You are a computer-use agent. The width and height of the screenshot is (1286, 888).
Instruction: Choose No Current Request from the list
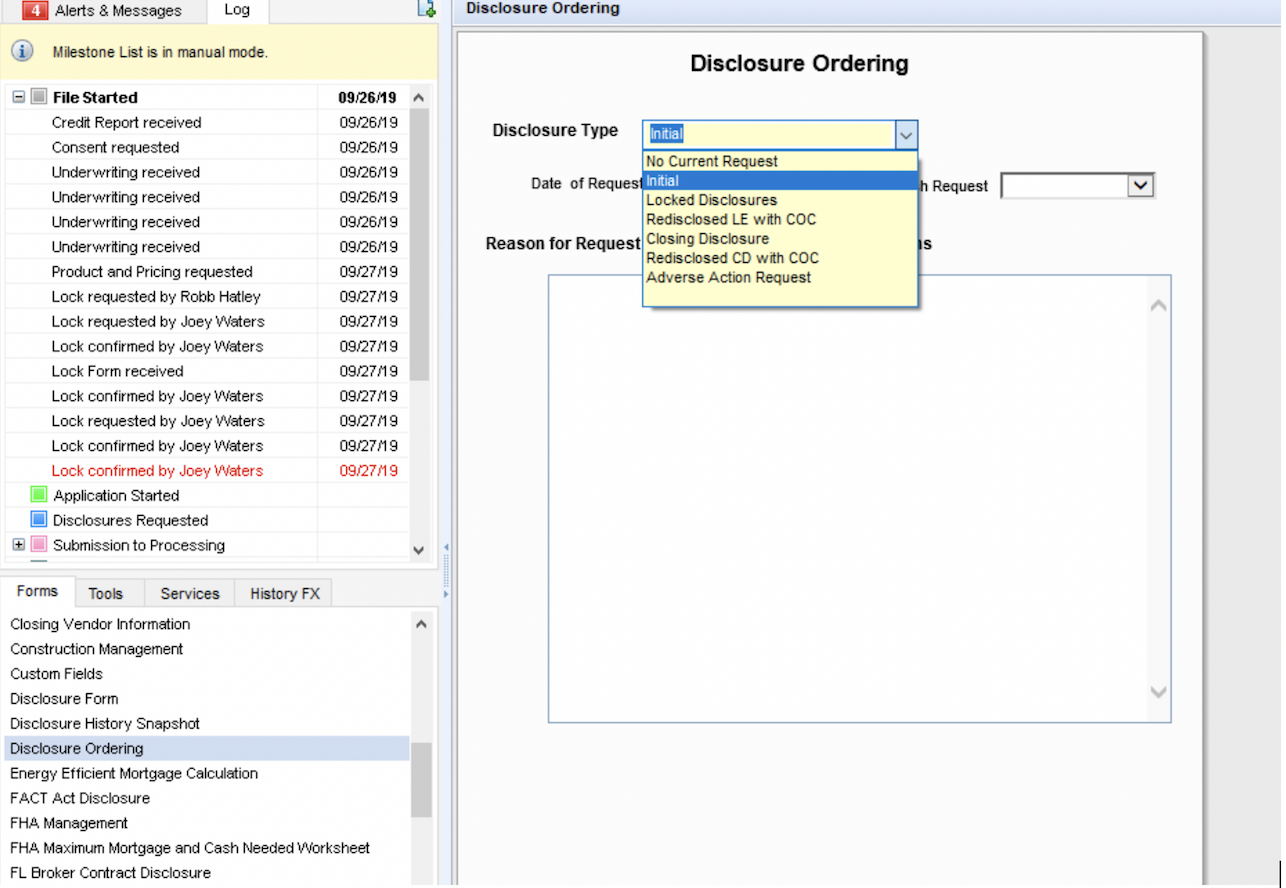[780, 161]
